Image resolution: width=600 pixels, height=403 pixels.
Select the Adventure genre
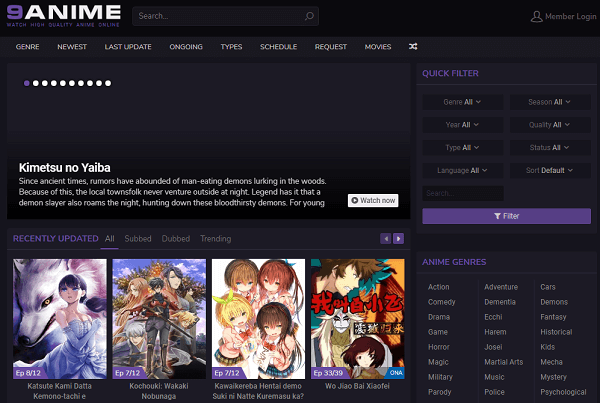[x=501, y=287]
